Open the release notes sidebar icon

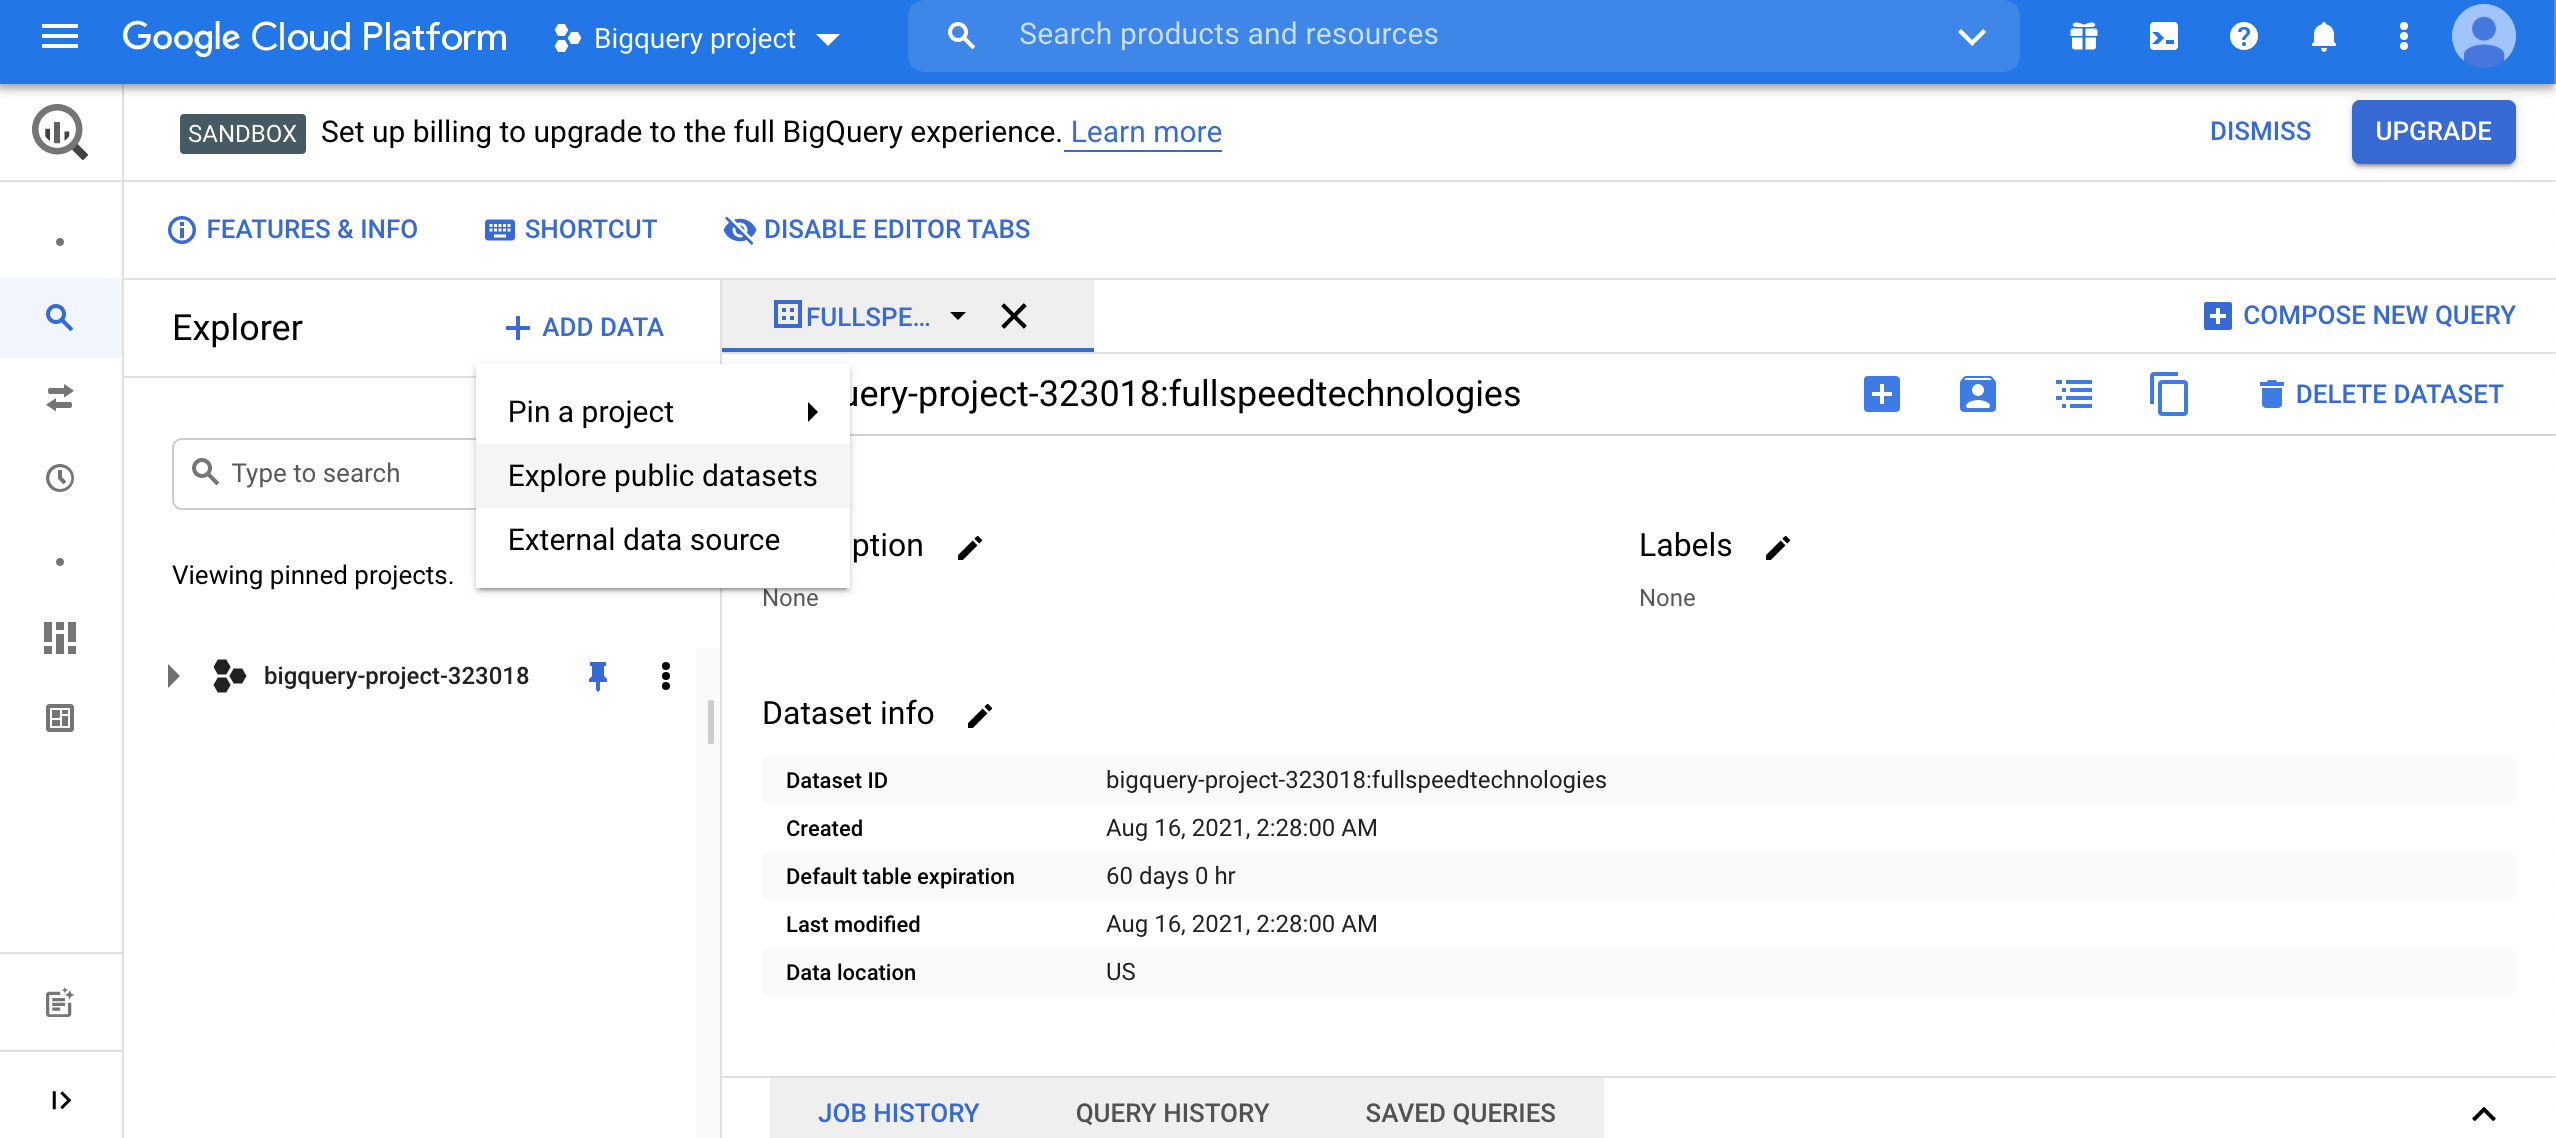(x=60, y=1003)
